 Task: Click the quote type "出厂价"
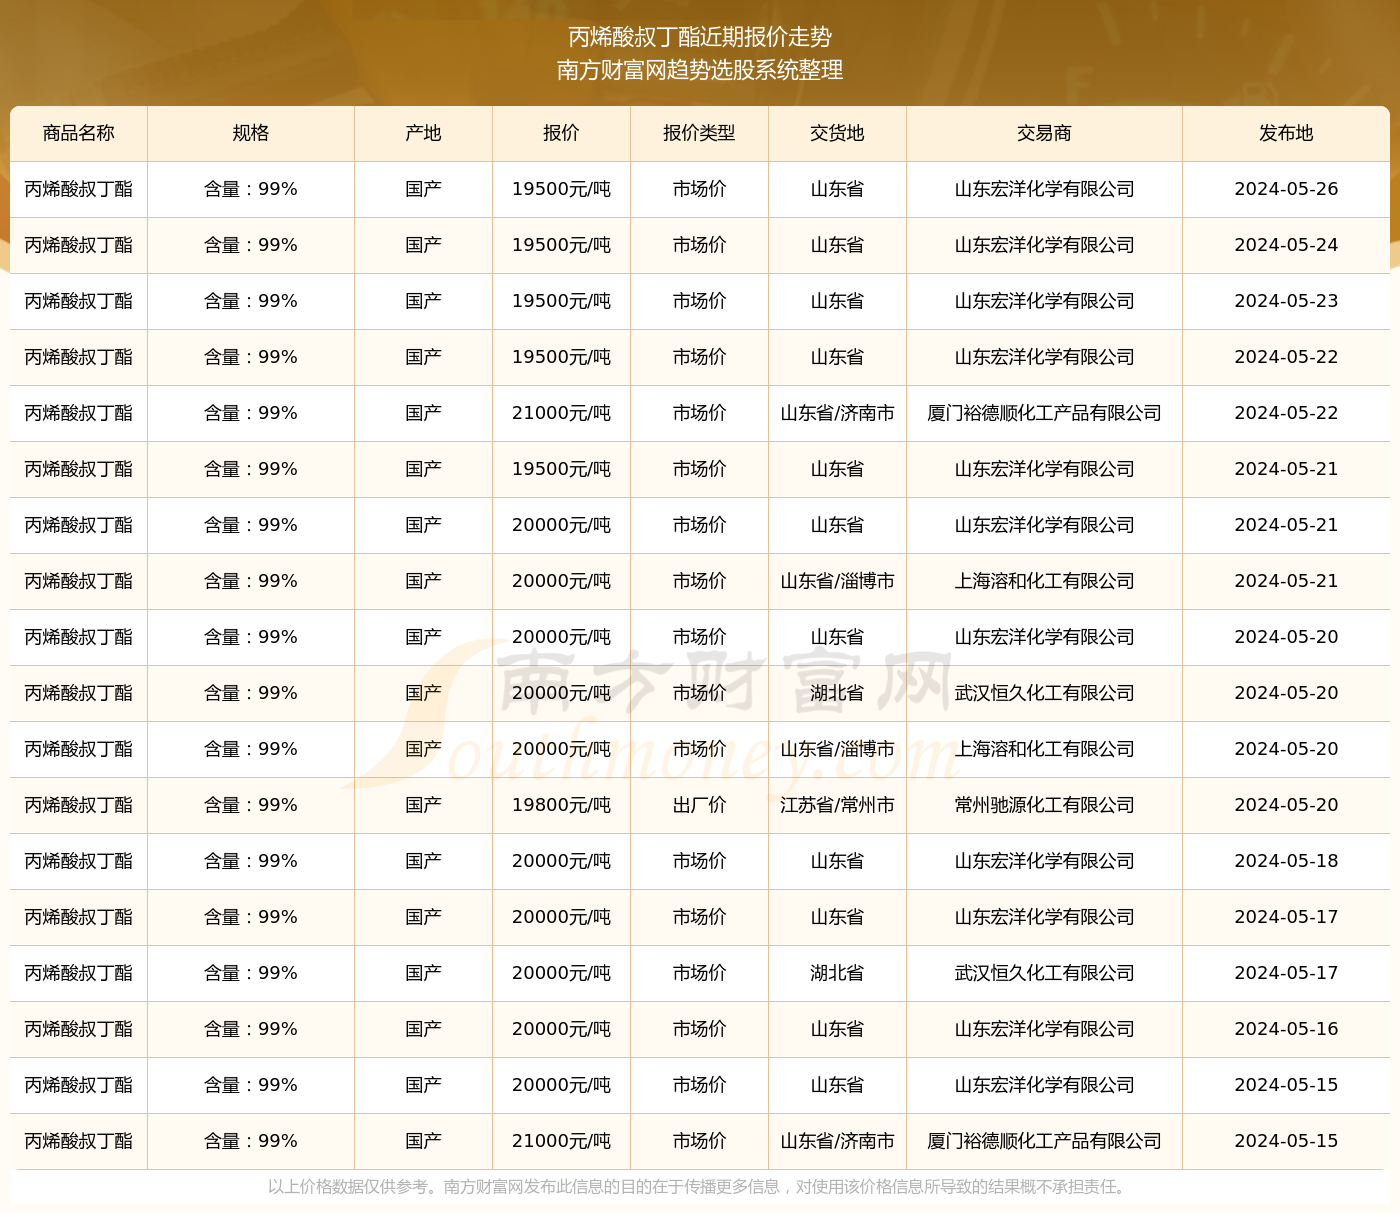coord(699,805)
